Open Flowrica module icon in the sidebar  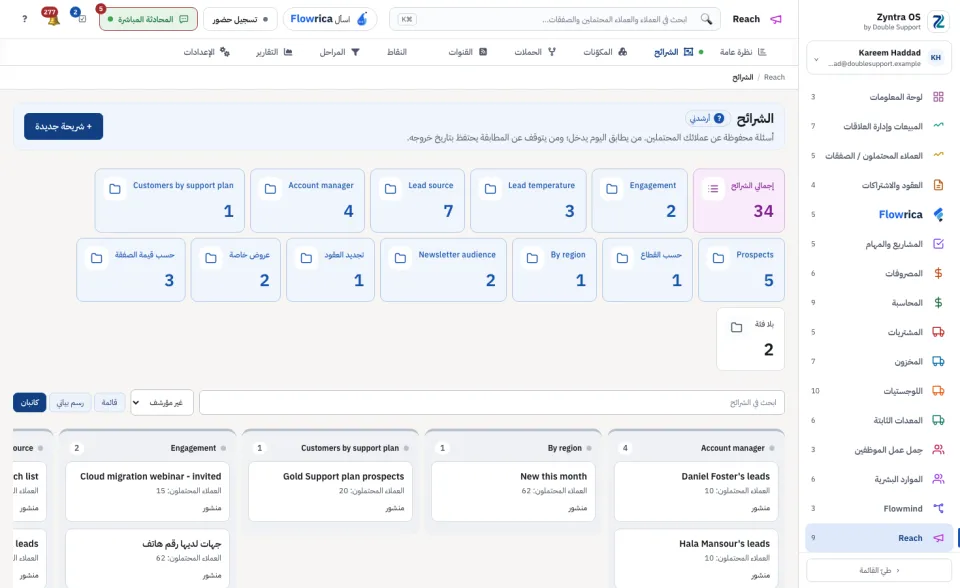(x=938, y=214)
